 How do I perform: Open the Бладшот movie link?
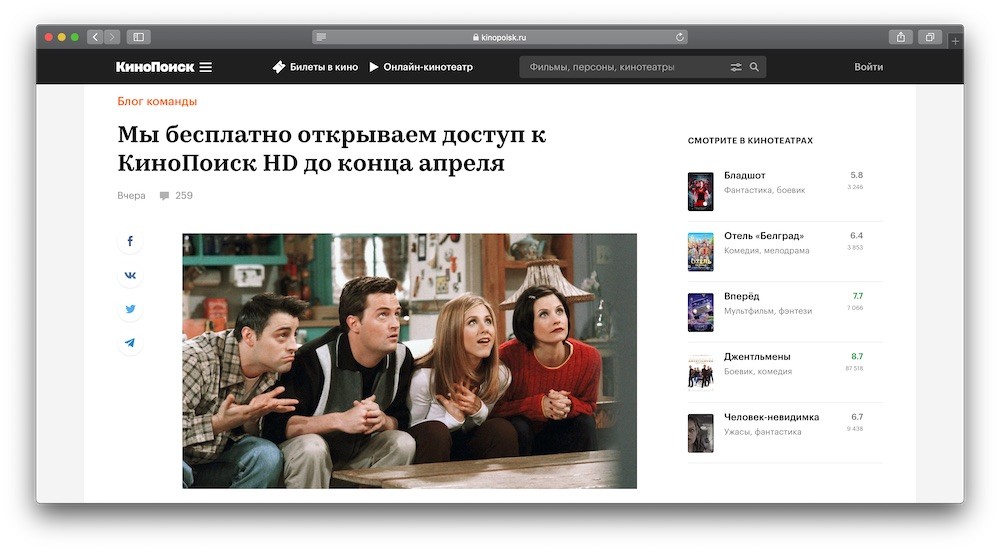pyautogui.click(x=744, y=175)
